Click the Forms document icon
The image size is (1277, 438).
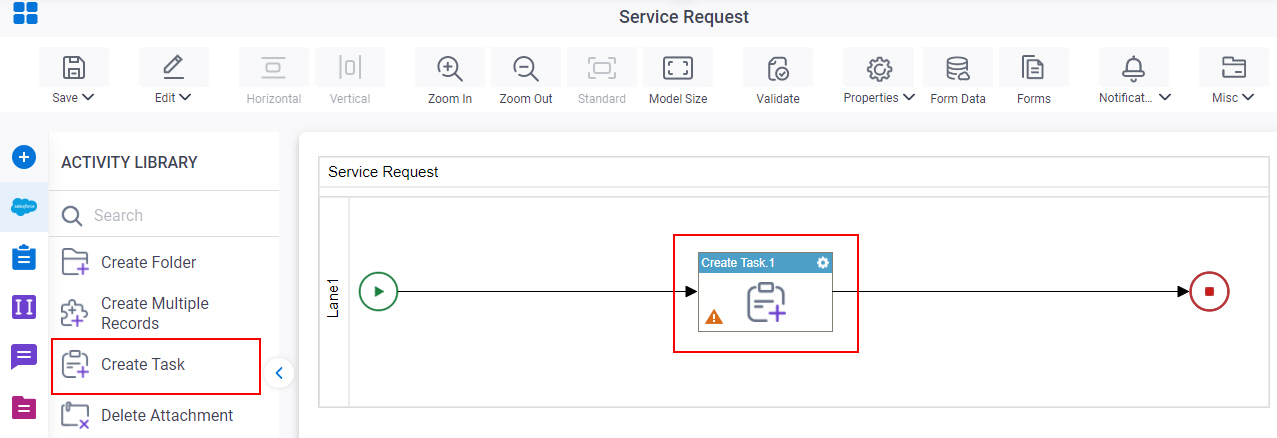pos(1034,68)
